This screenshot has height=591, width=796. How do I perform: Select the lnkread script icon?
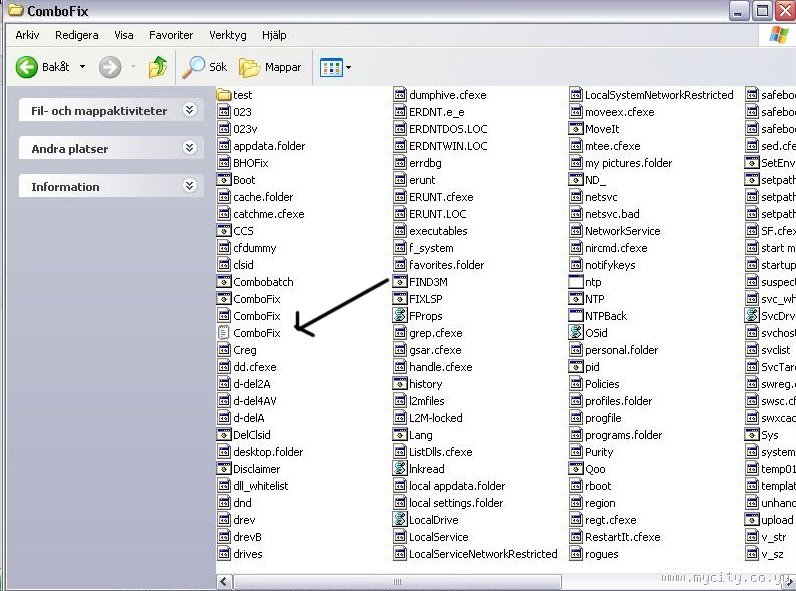(x=400, y=469)
